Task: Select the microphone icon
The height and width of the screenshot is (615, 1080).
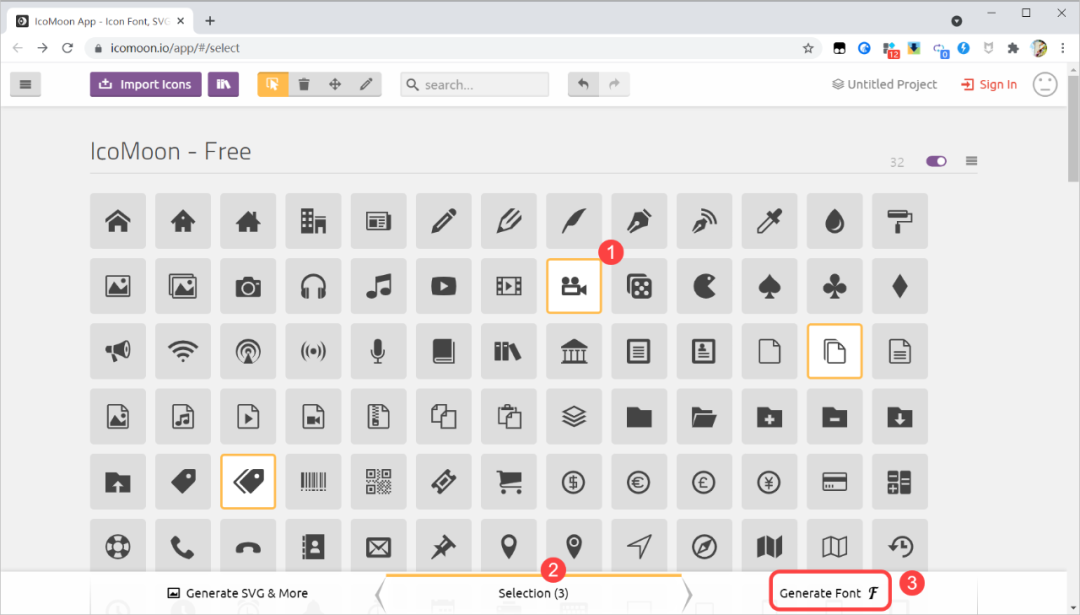Action: 378,351
